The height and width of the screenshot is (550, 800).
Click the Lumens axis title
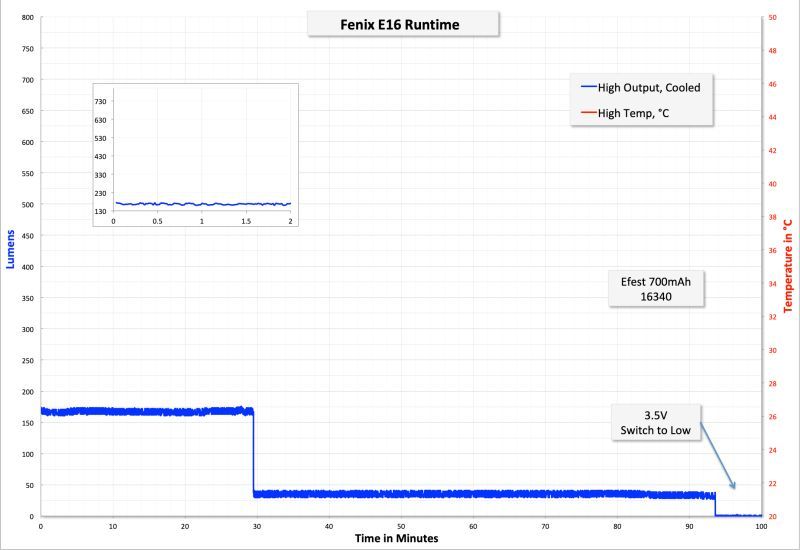point(10,249)
